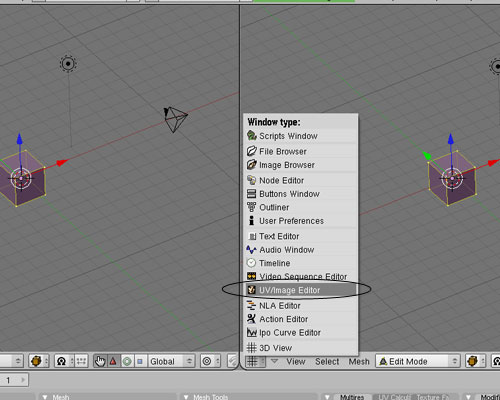Open proportional edit selector in left header

click(210, 361)
